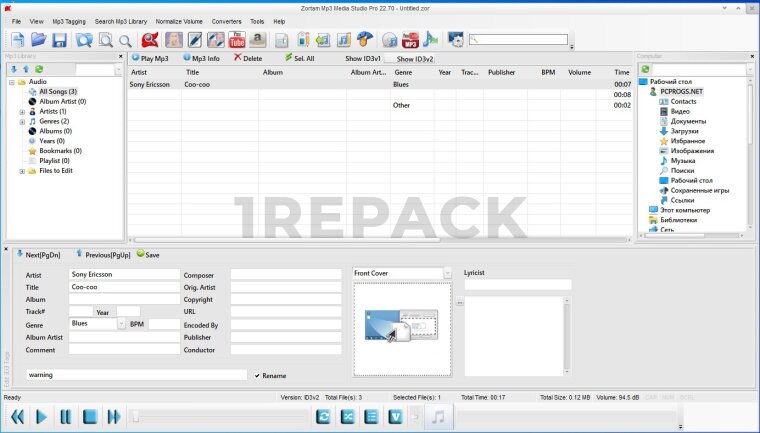Open the Mp3 Tagging menu
Screen dimensions: 760x433
(69, 21)
